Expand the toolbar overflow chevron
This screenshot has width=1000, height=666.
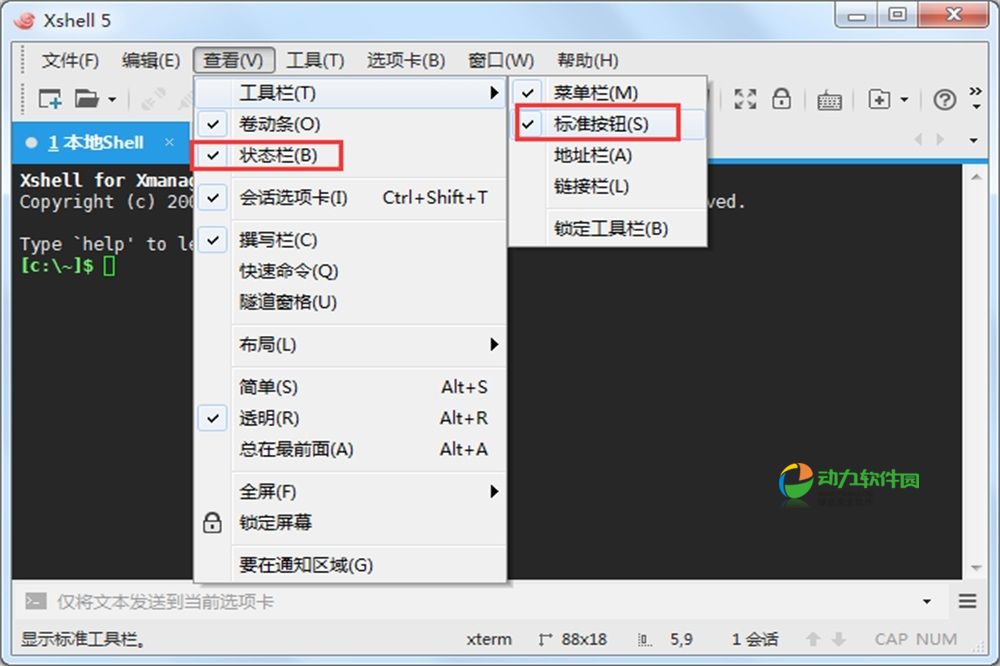[x=976, y=97]
